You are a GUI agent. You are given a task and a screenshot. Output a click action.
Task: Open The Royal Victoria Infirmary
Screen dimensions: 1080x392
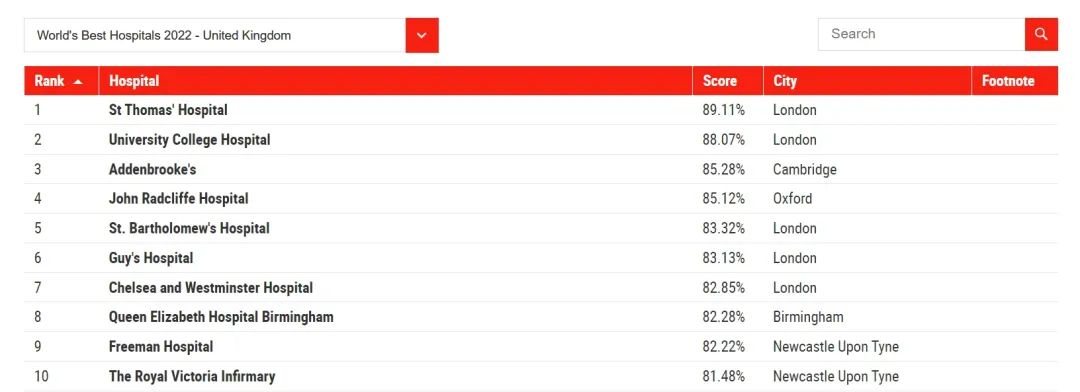(x=192, y=377)
